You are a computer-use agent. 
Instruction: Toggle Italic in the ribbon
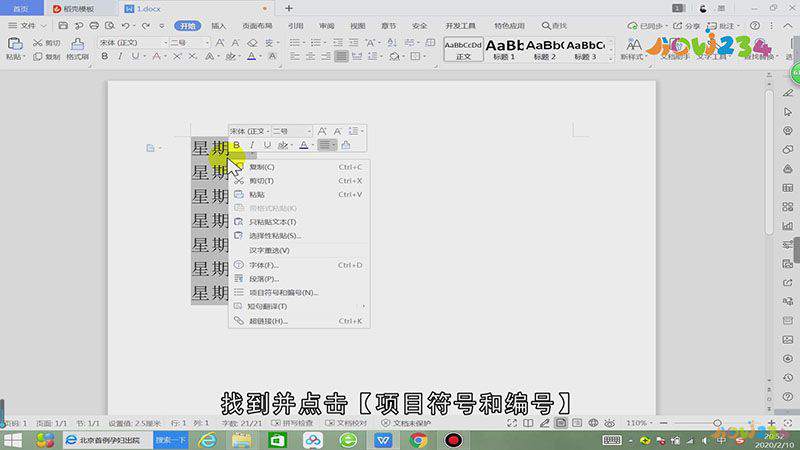(x=120, y=57)
